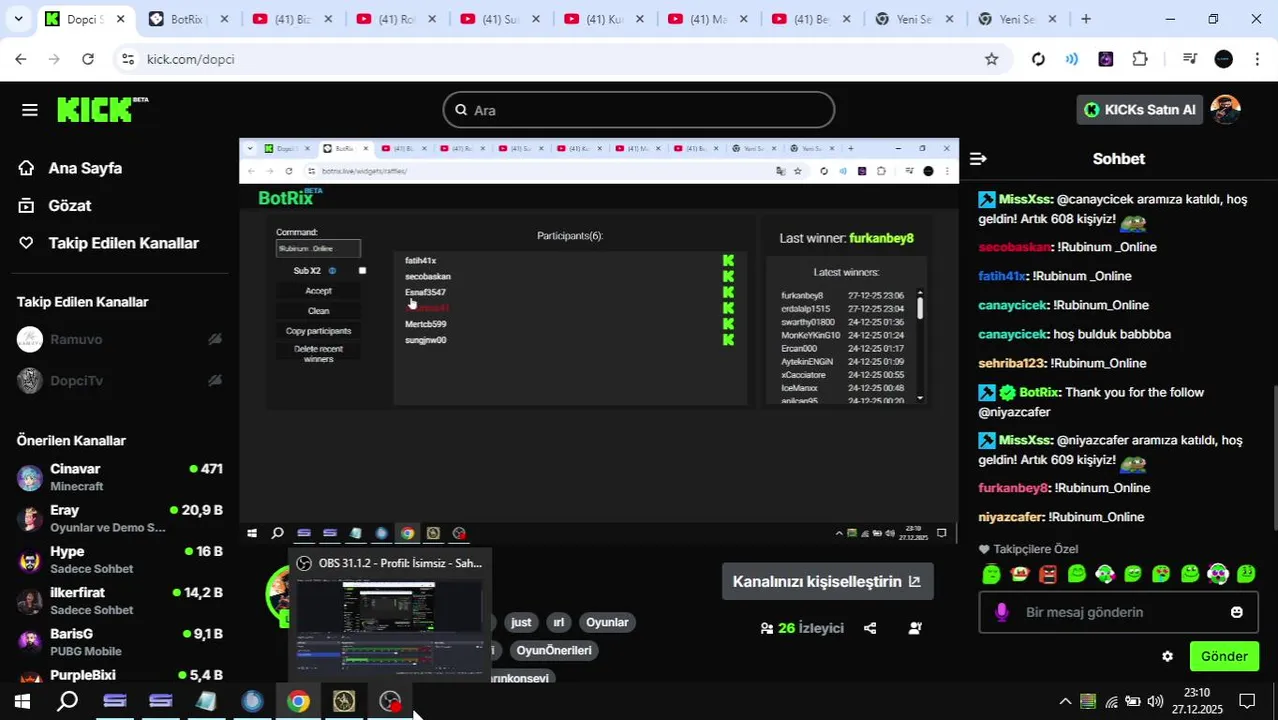Insert the last green emote in row

tap(1247, 574)
